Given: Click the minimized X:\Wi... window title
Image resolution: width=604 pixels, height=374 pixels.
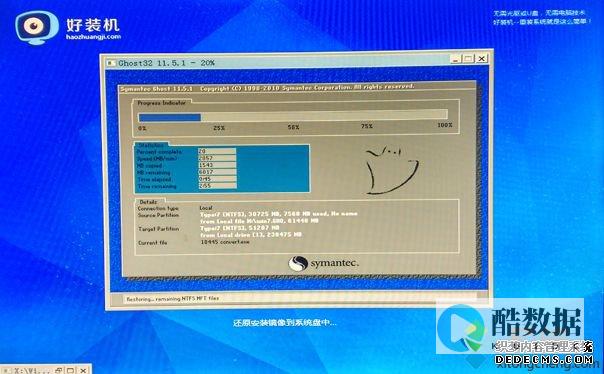Looking at the screenshot, I should (32, 371).
